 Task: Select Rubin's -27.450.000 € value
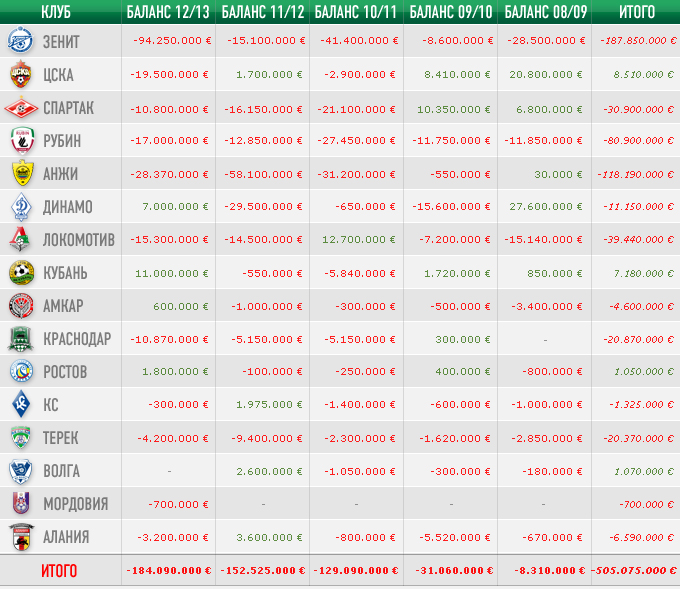click(x=356, y=141)
